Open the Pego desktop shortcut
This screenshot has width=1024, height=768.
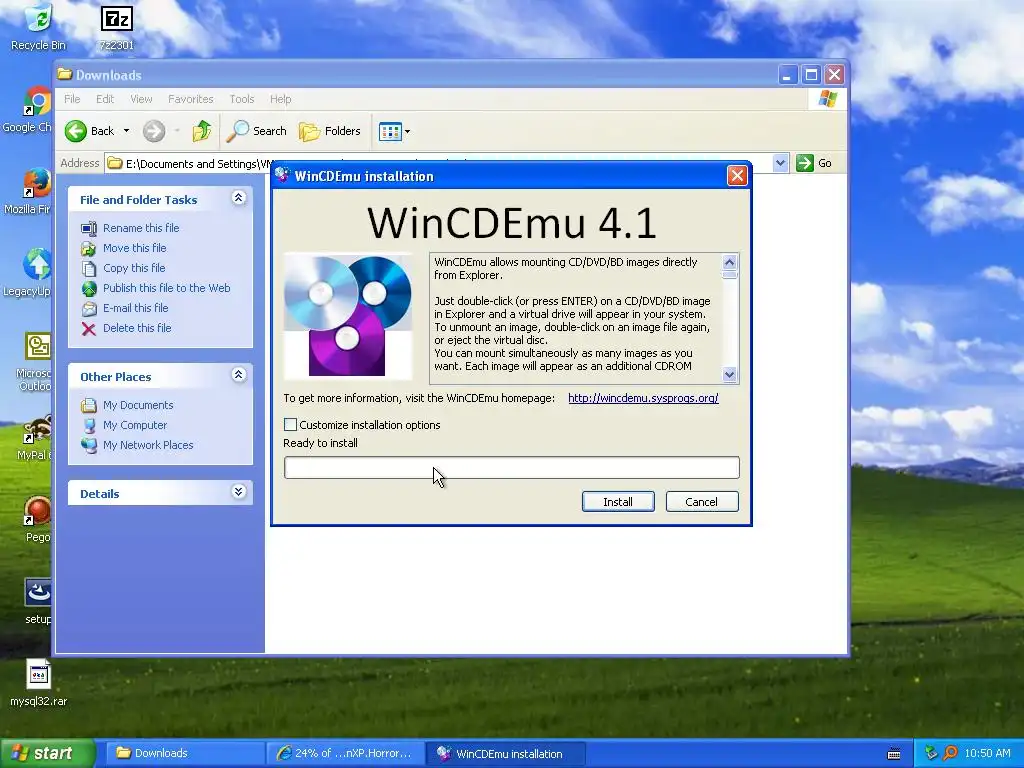tap(38, 519)
